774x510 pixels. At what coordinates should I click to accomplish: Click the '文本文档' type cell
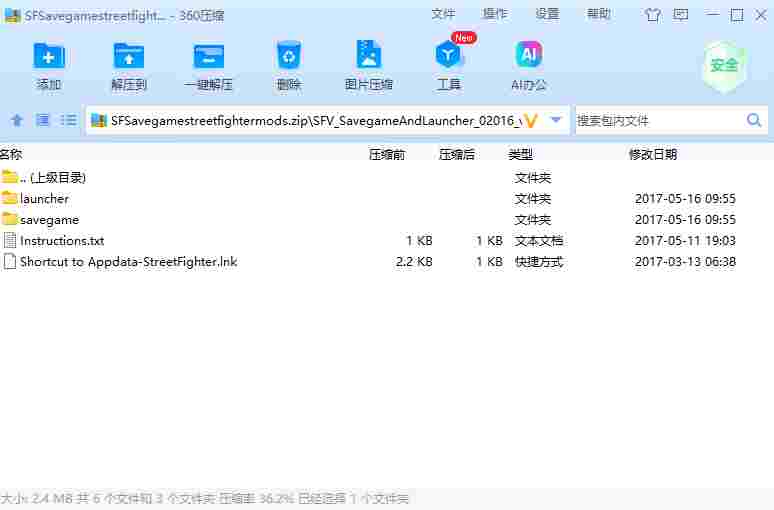[539, 240]
